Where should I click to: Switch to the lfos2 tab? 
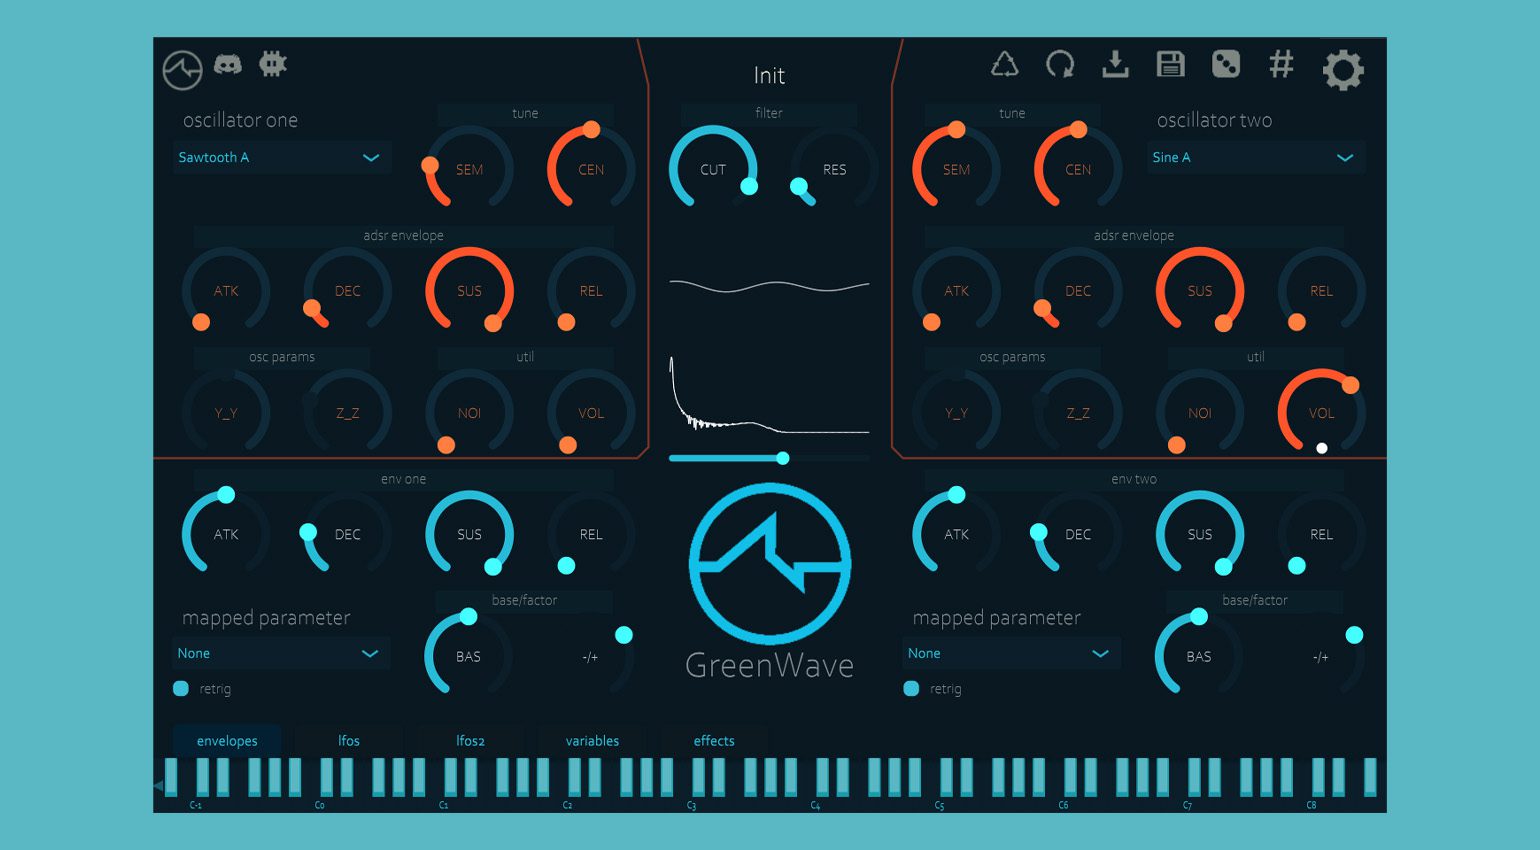pyautogui.click(x=470, y=740)
